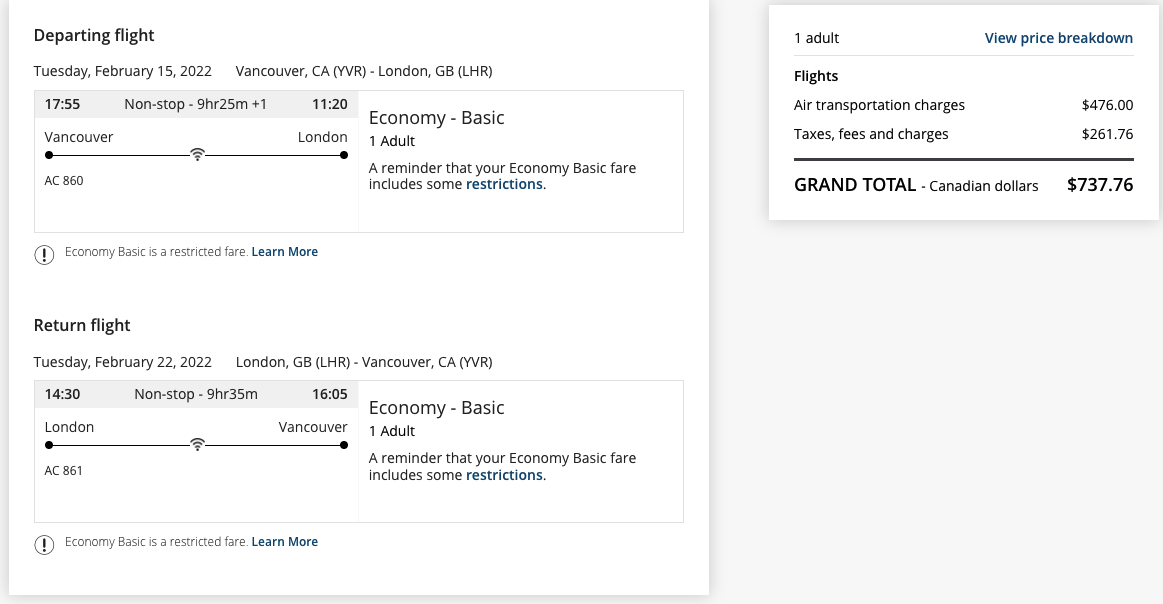Select flight number AC 860
The width and height of the screenshot is (1163, 604).
[64, 181]
